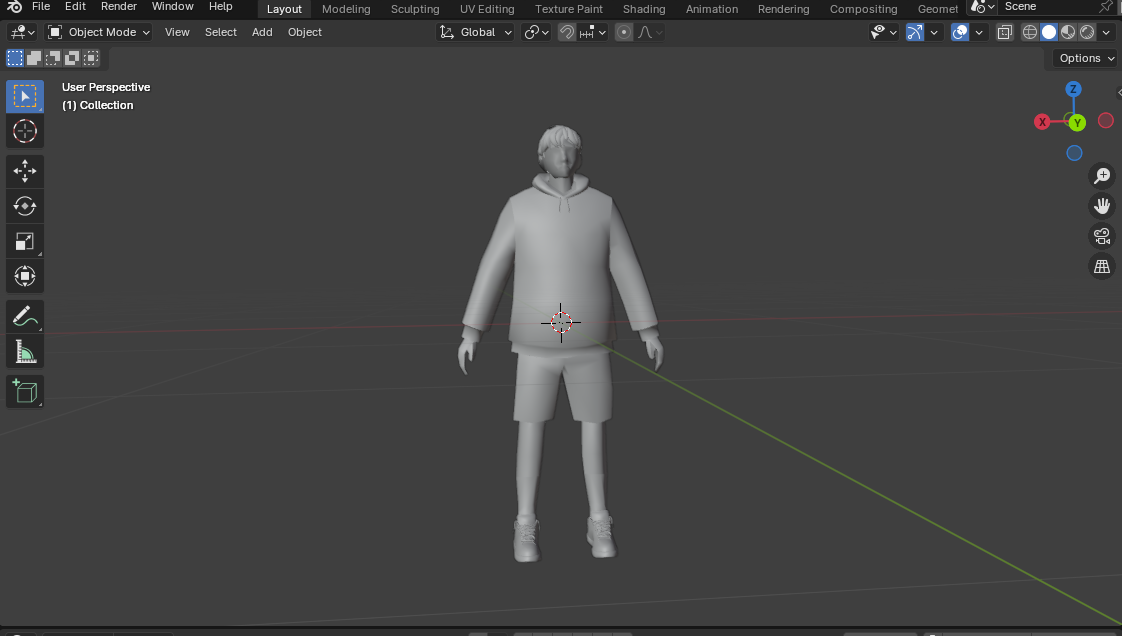Set selection mode to new selection
The width and height of the screenshot is (1122, 636).
14,58
